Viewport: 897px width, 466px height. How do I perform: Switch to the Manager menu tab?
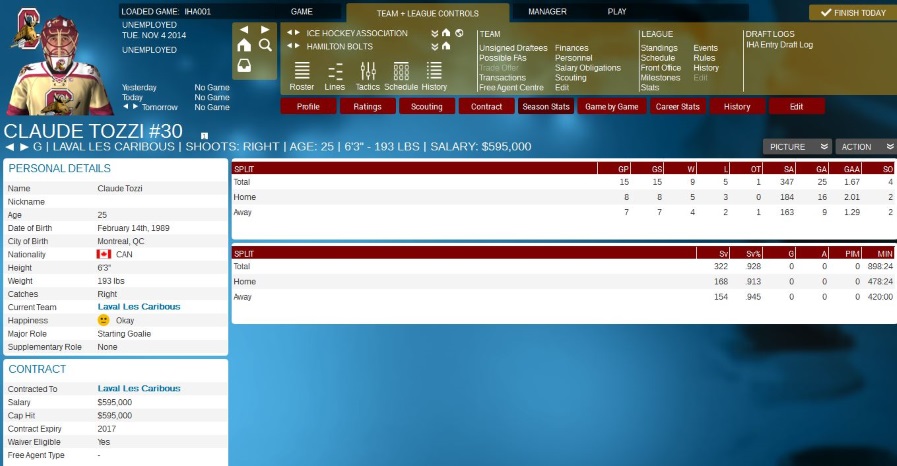click(547, 12)
